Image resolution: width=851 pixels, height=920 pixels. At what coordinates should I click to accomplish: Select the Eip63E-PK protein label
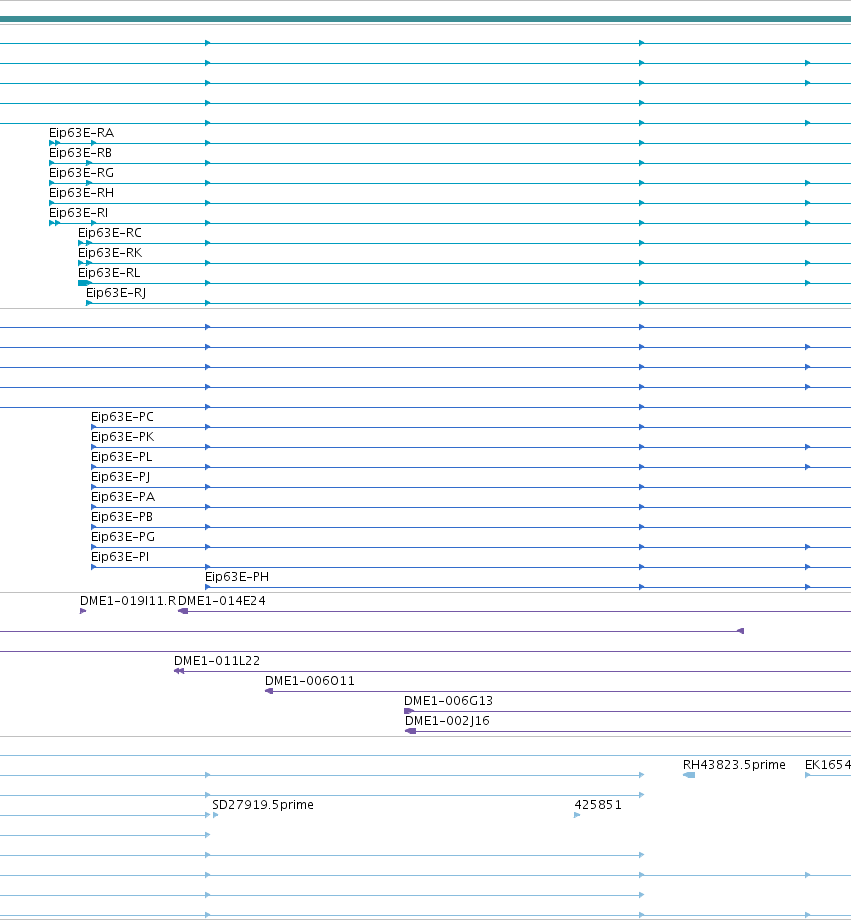[123, 437]
